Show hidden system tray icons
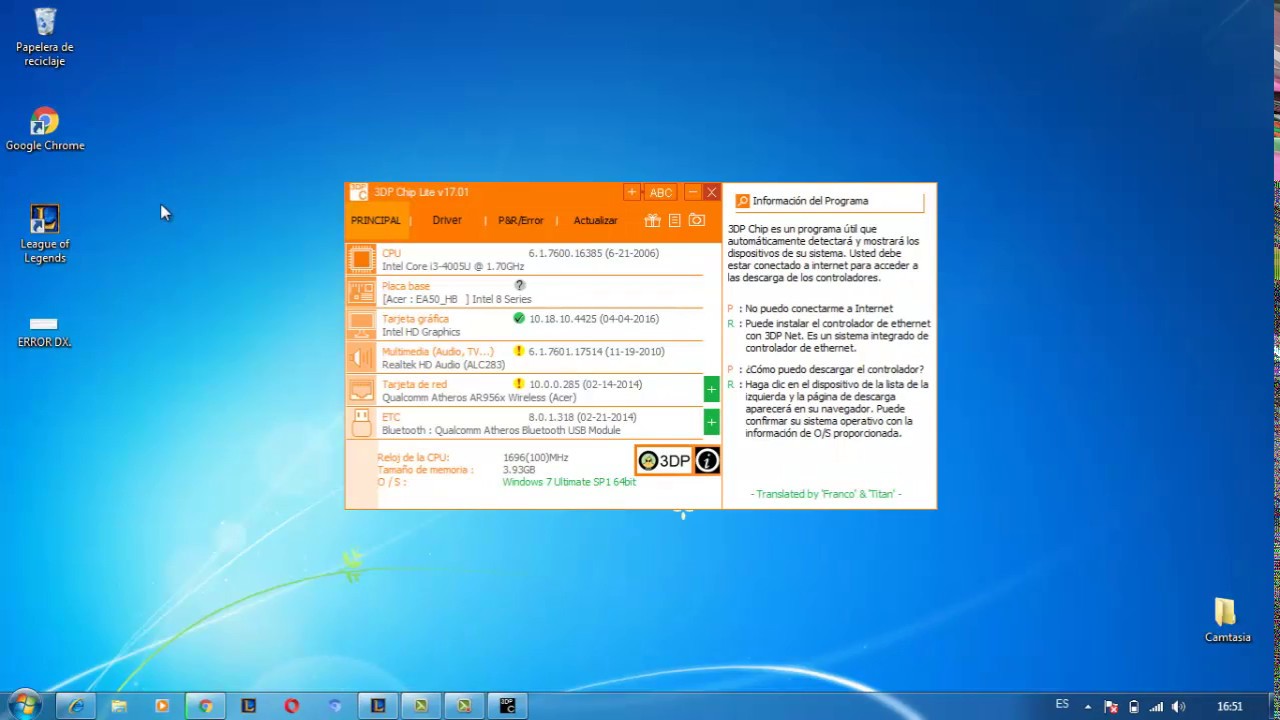This screenshot has width=1280, height=720. point(1088,706)
